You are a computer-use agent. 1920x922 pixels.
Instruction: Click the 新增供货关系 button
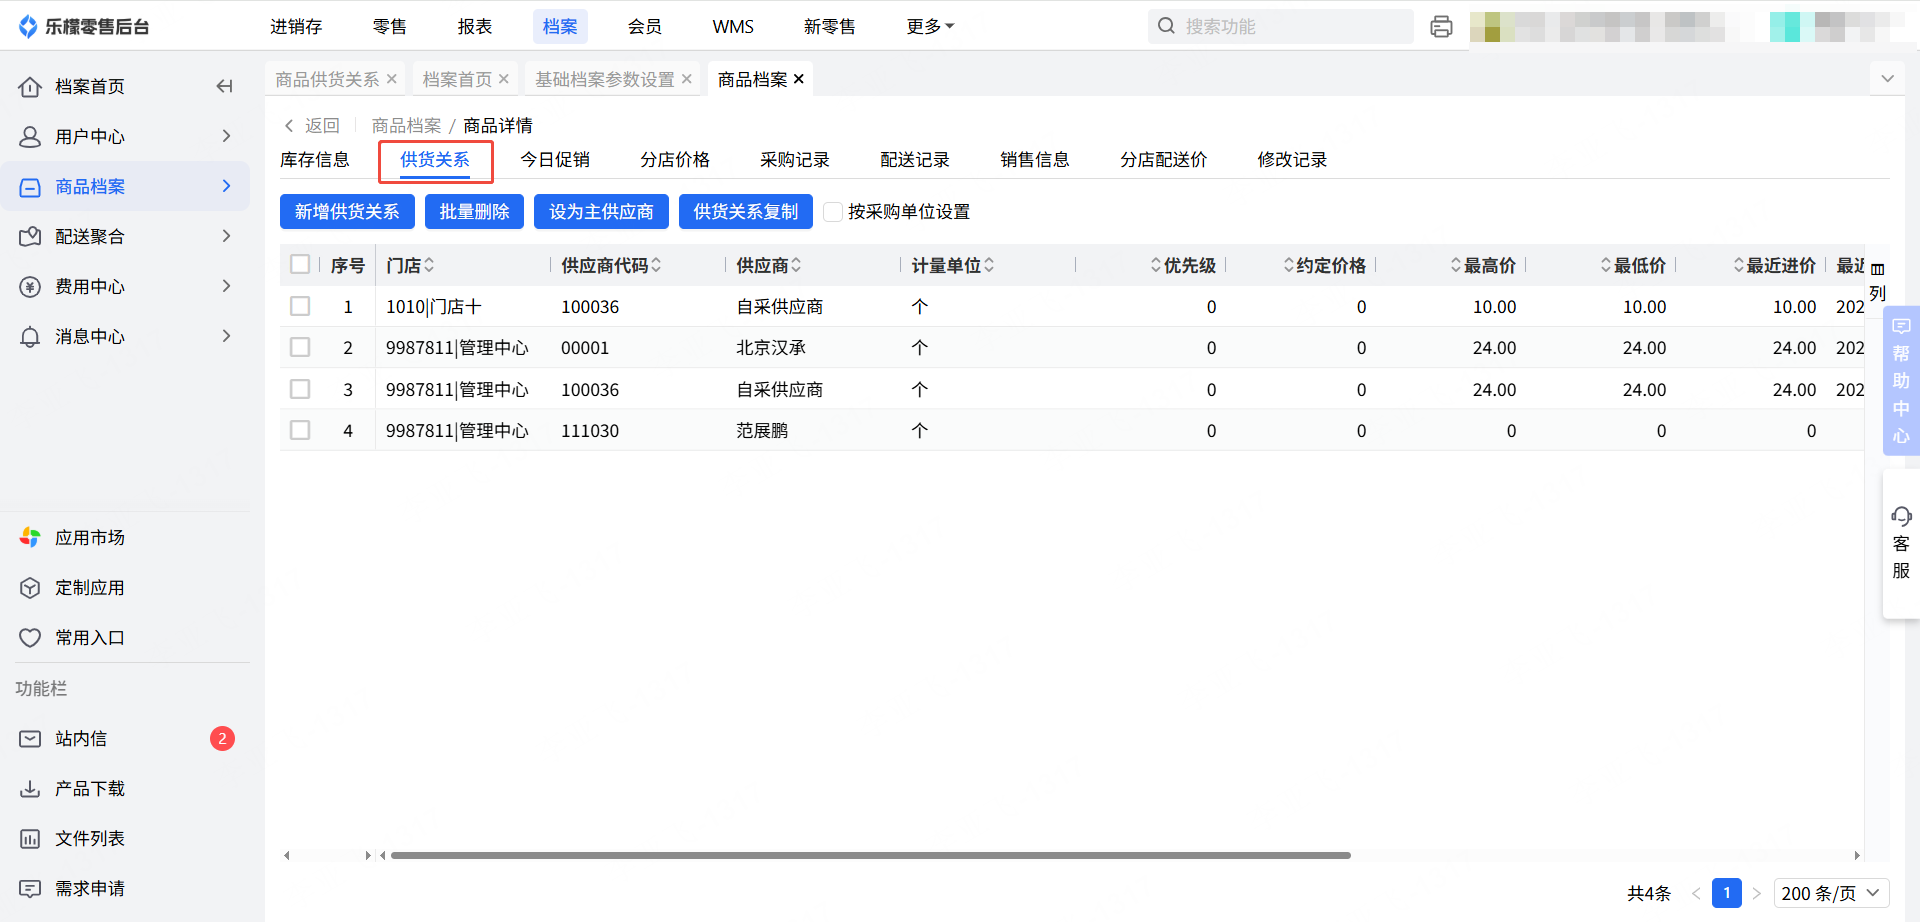pyautogui.click(x=347, y=212)
